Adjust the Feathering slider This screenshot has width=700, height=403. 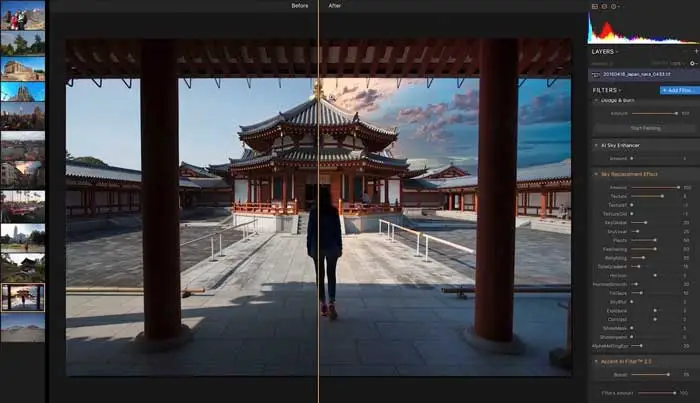655,249
